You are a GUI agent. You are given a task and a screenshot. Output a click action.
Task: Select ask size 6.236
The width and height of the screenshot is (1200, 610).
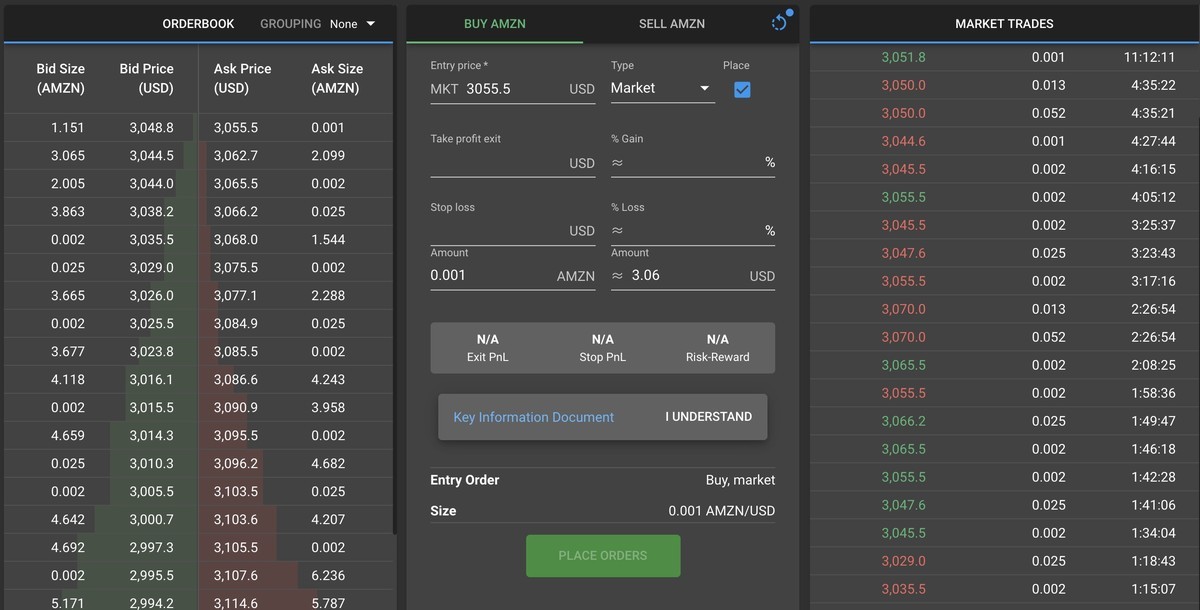point(328,576)
